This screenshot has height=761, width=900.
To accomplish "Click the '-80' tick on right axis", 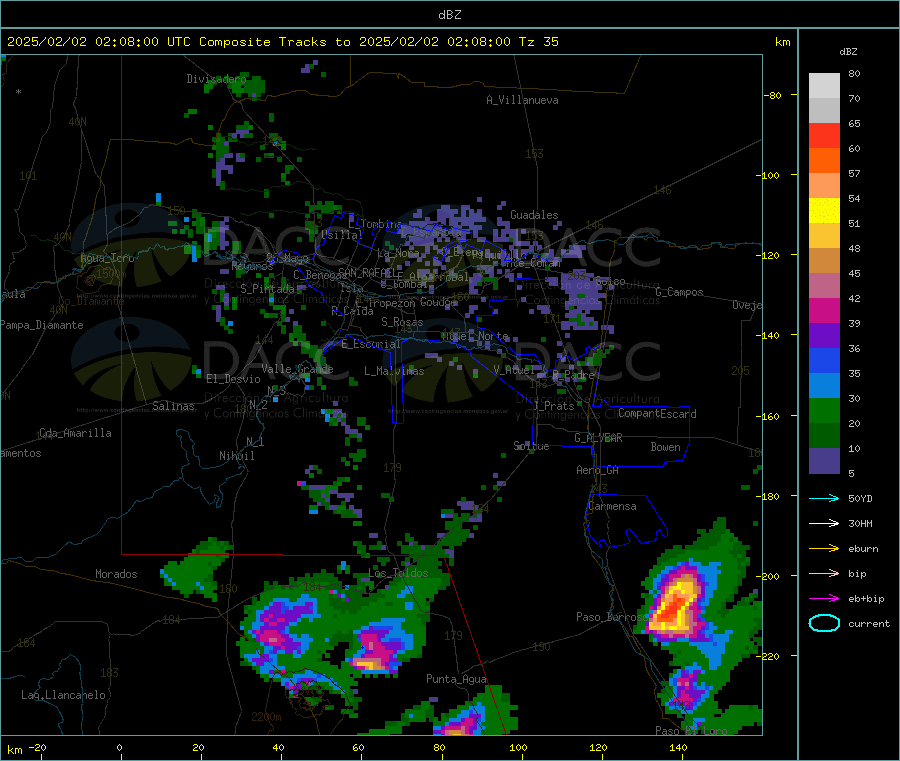I will pyautogui.click(x=772, y=95).
